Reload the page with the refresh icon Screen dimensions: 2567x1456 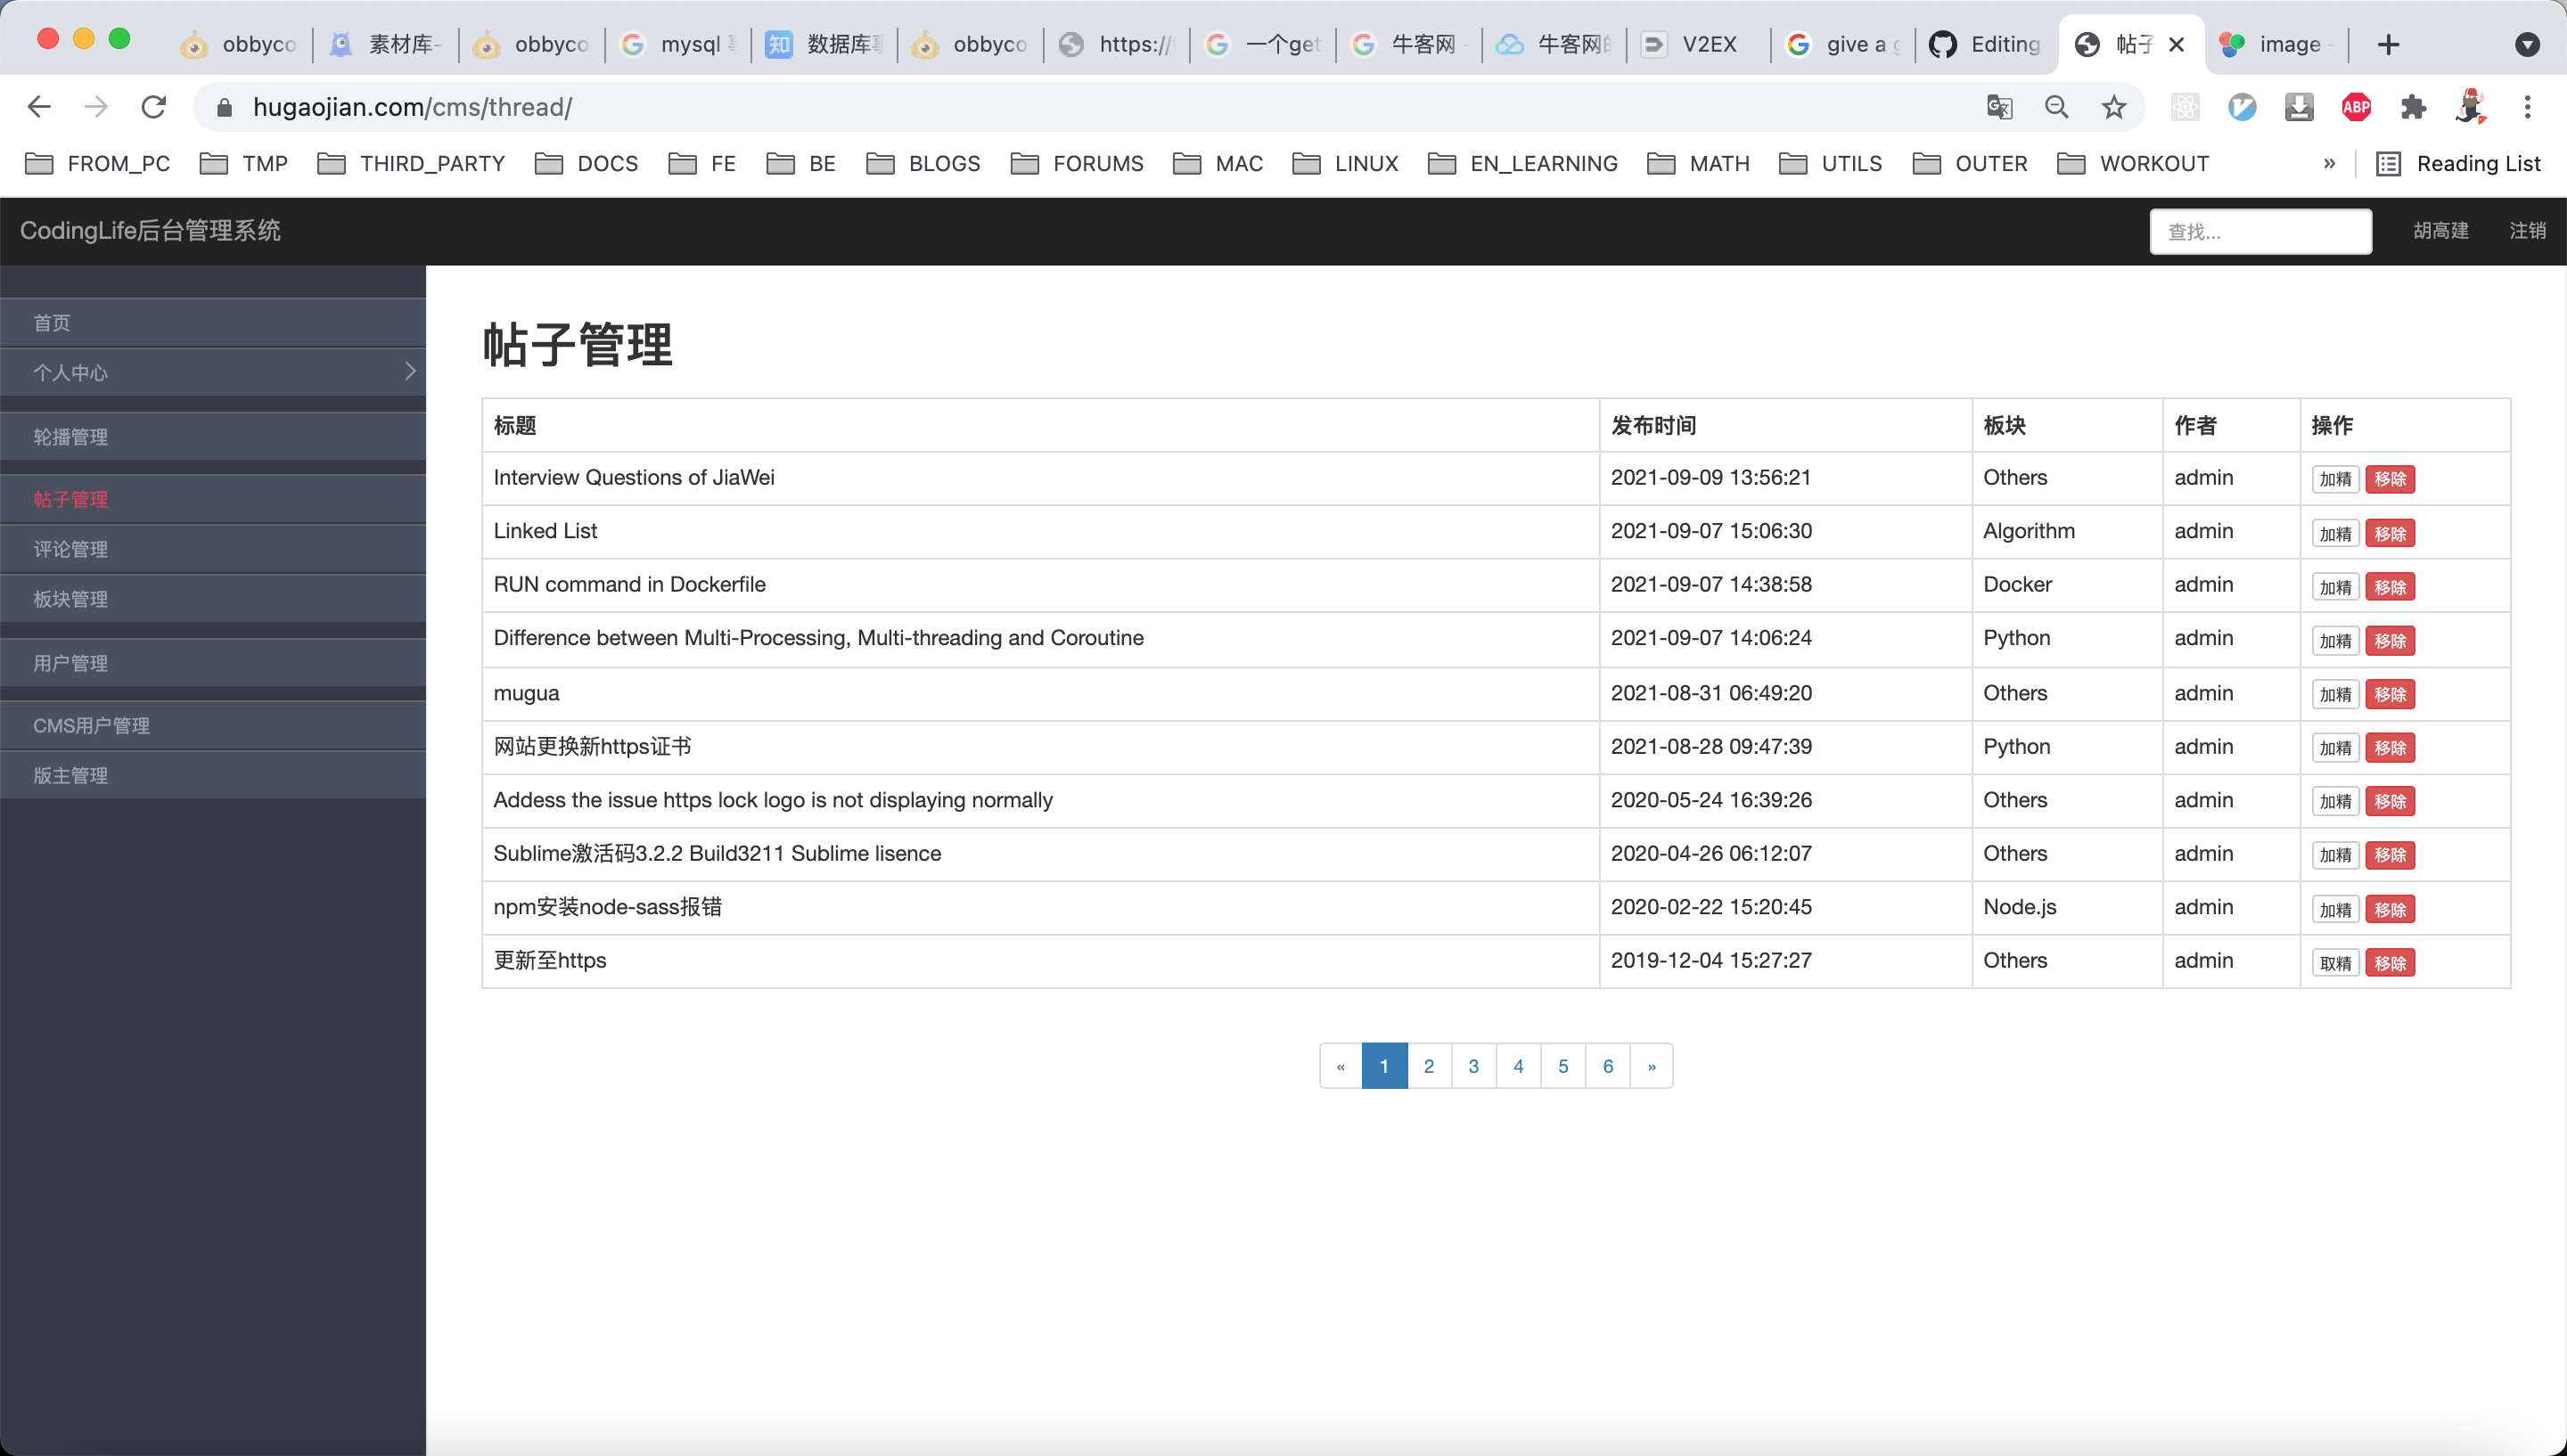coord(153,107)
